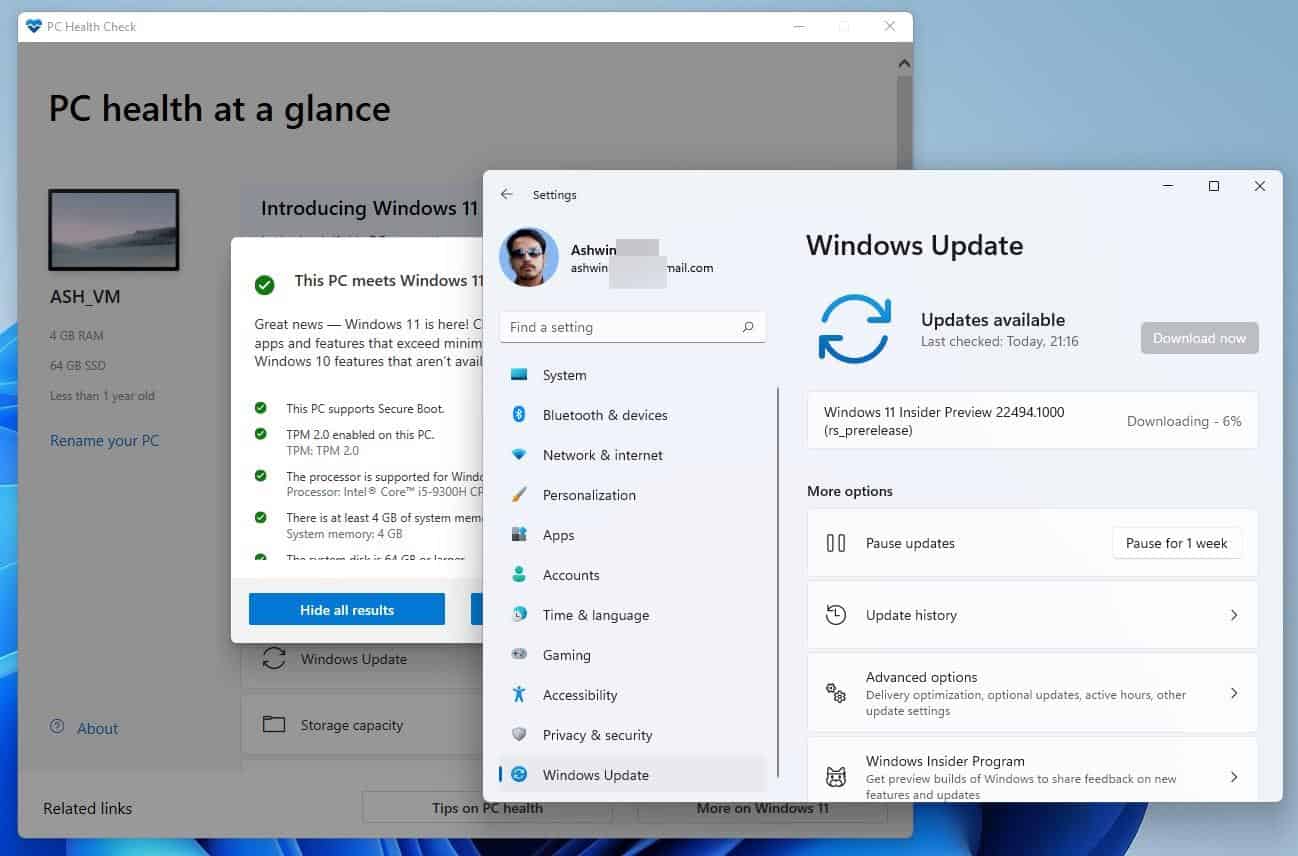Screen dimensions: 1298x856
Task: Click the PC wallpaper thumbnail above ASH_VM
Action: [x=114, y=230]
